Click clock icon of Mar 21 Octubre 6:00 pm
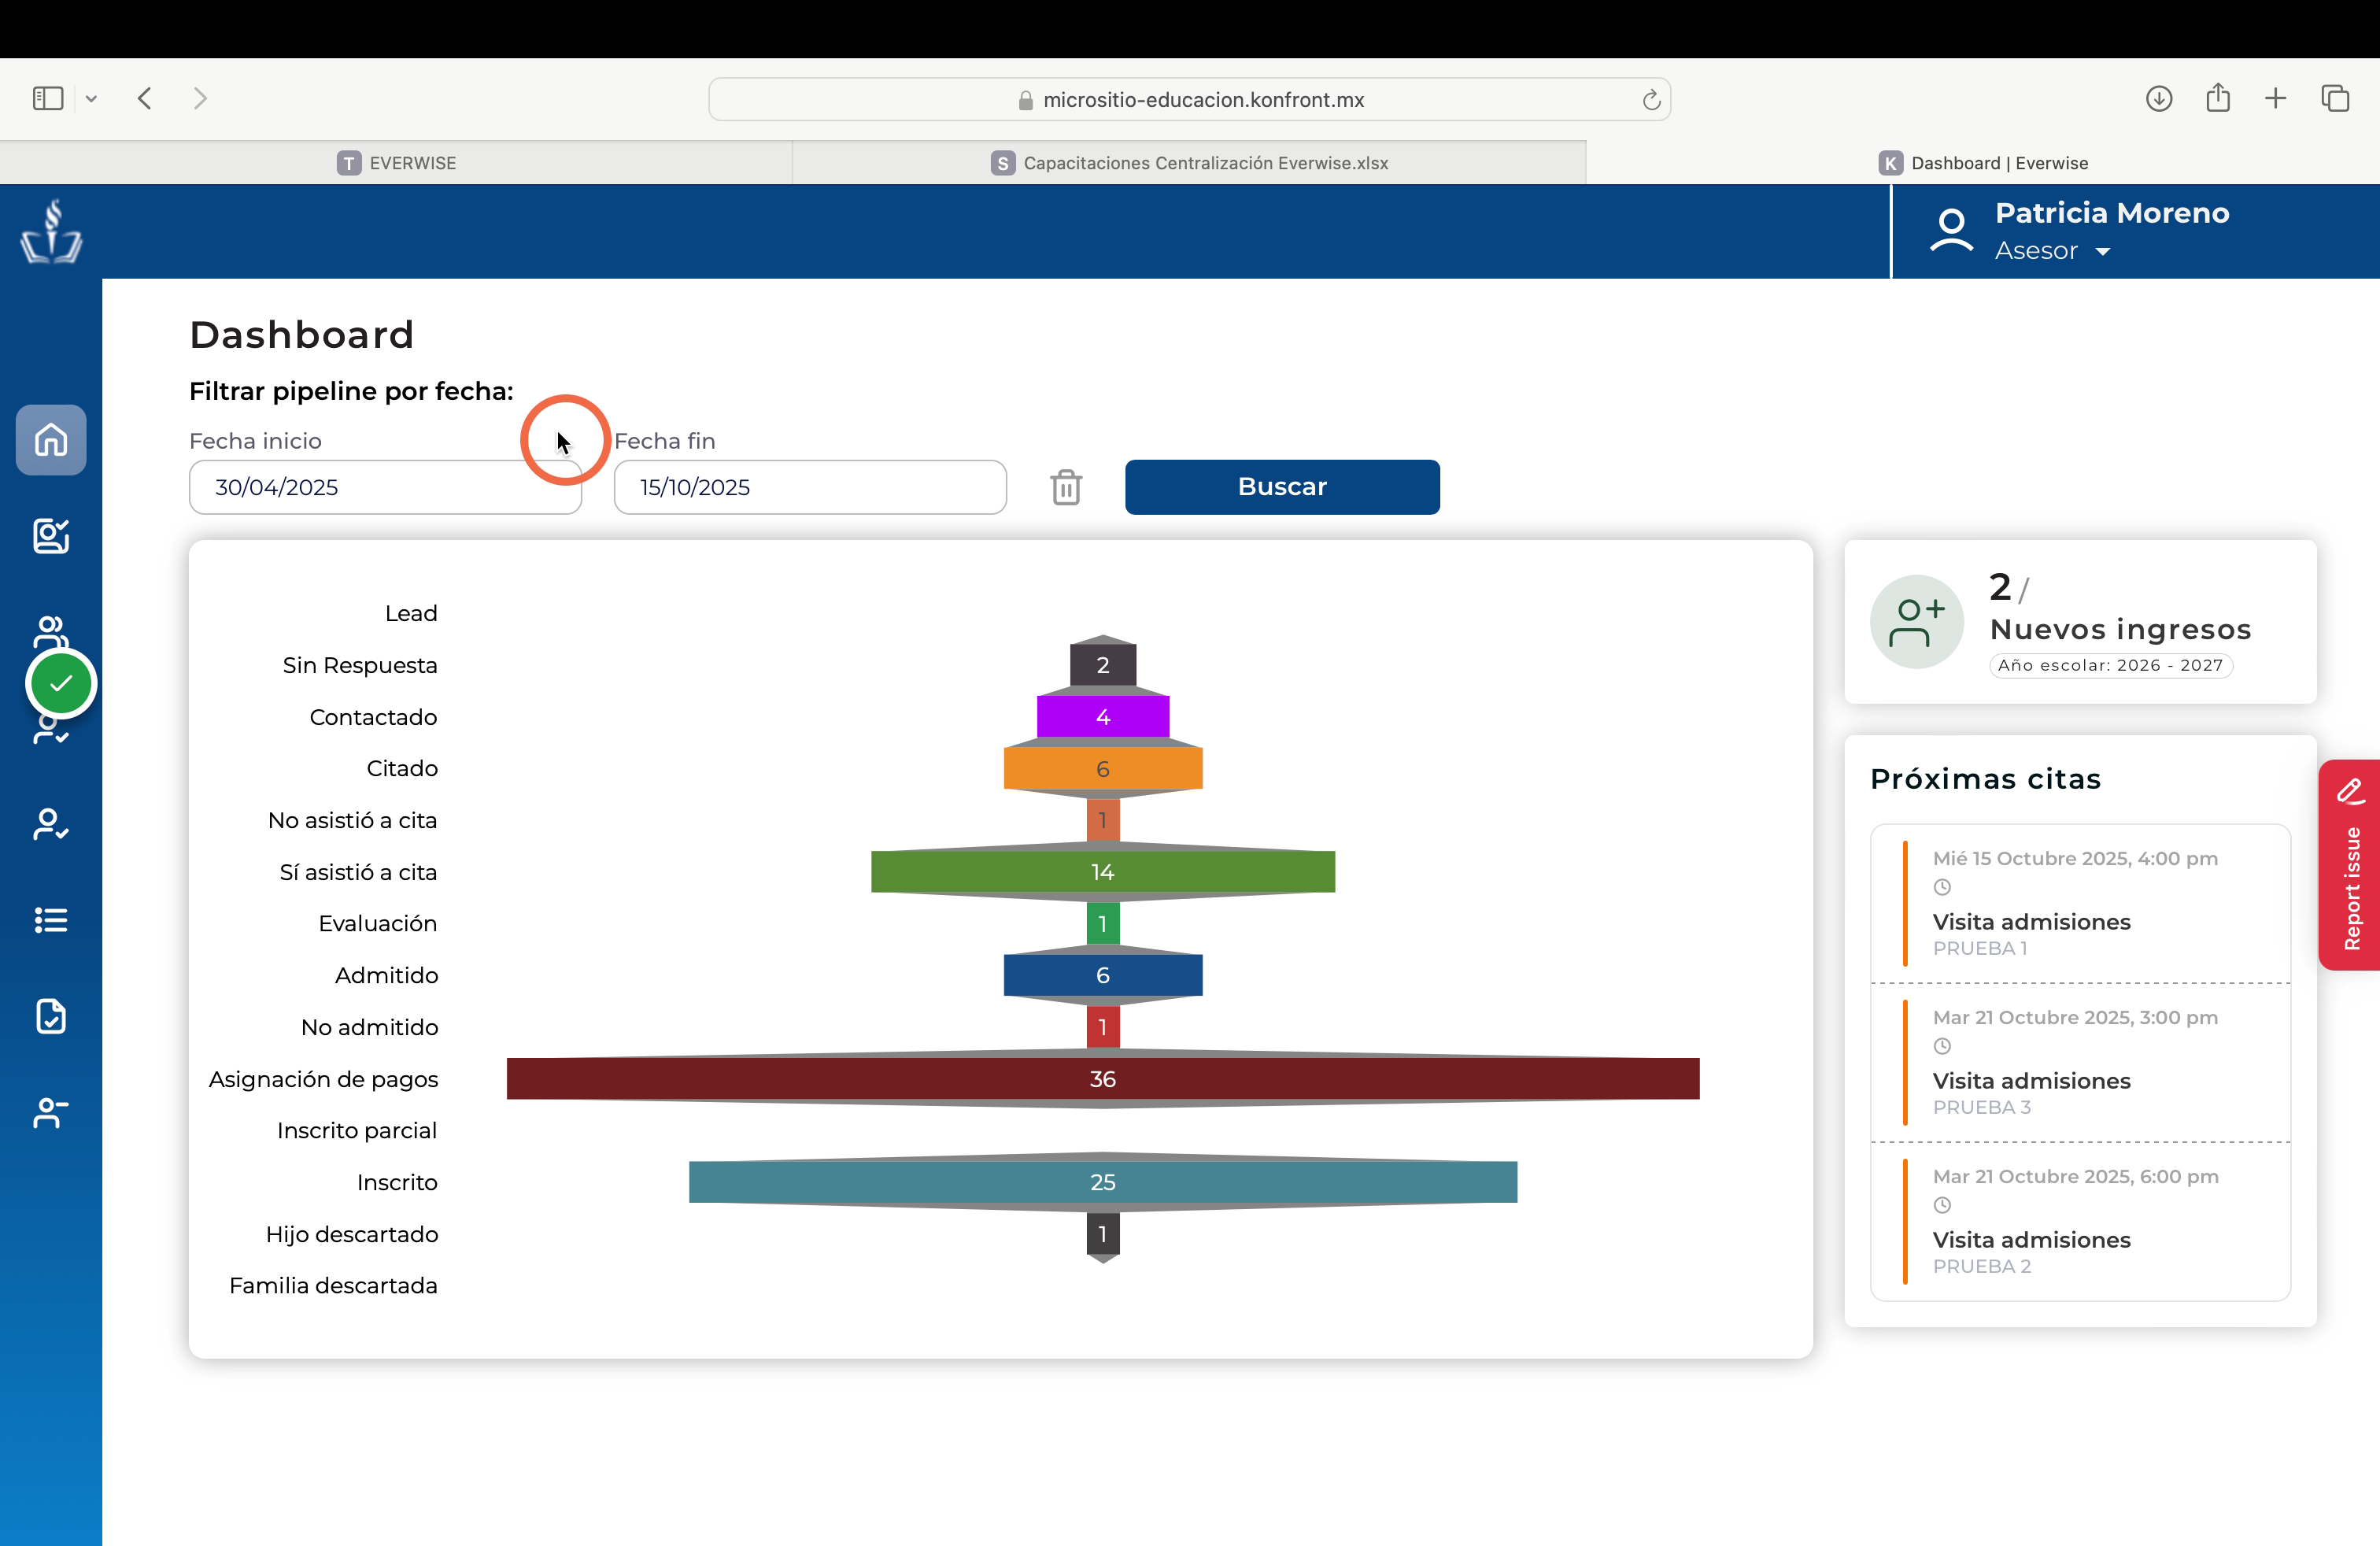 (1942, 1205)
